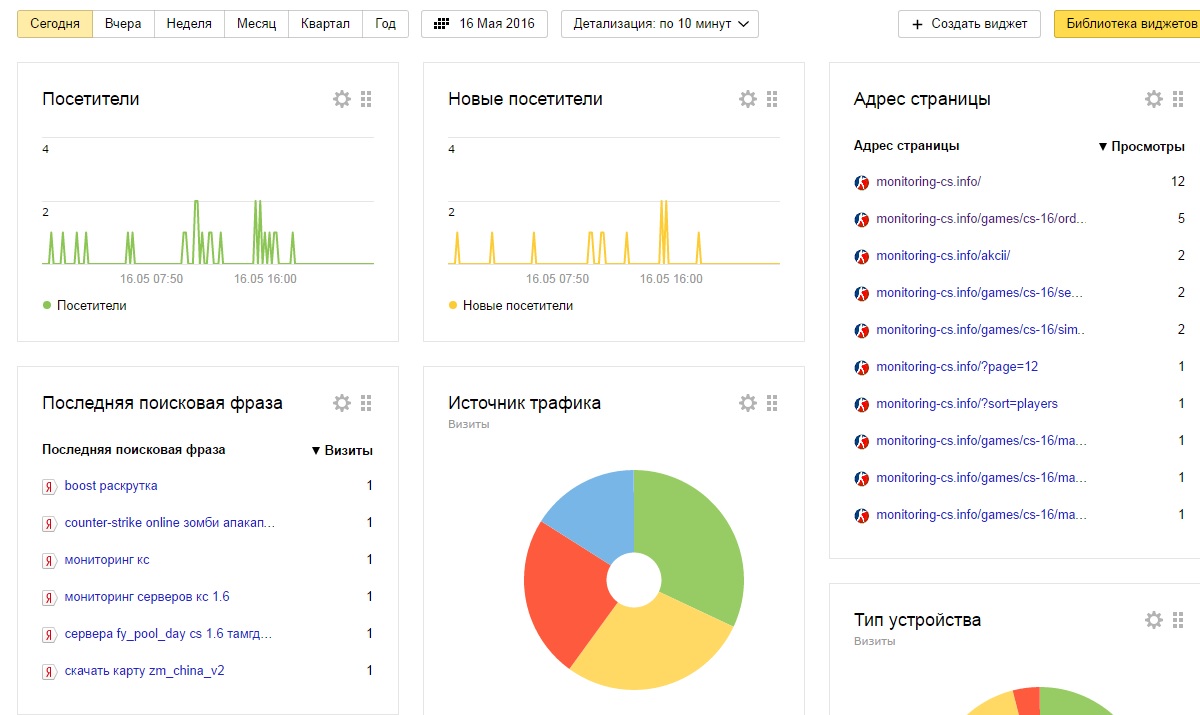The height and width of the screenshot is (715, 1200).
Task: Click скачать карту zm_china_v2 phrase
Action: coord(145,671)
